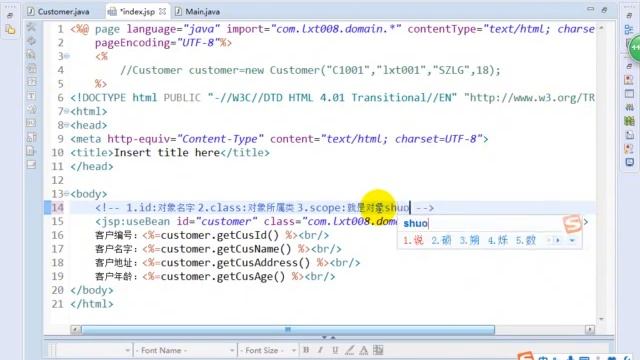Click the horizontal scrollbar's right arrow
The width and height of the screenshot is (640, 360).
coord(590,329)
